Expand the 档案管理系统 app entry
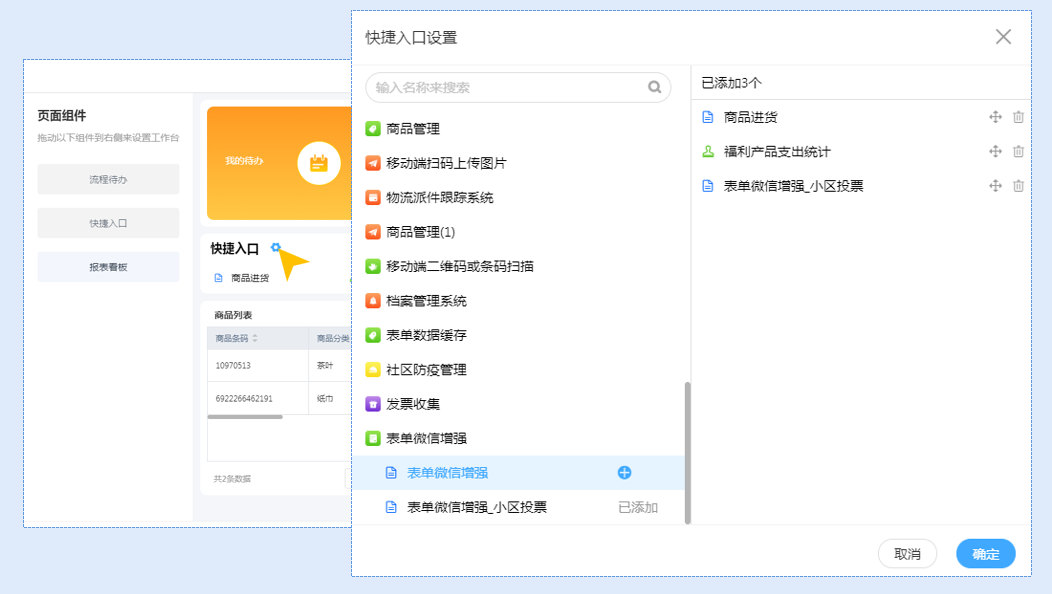Screen dimensions: 1052x594 pos(426,301)
